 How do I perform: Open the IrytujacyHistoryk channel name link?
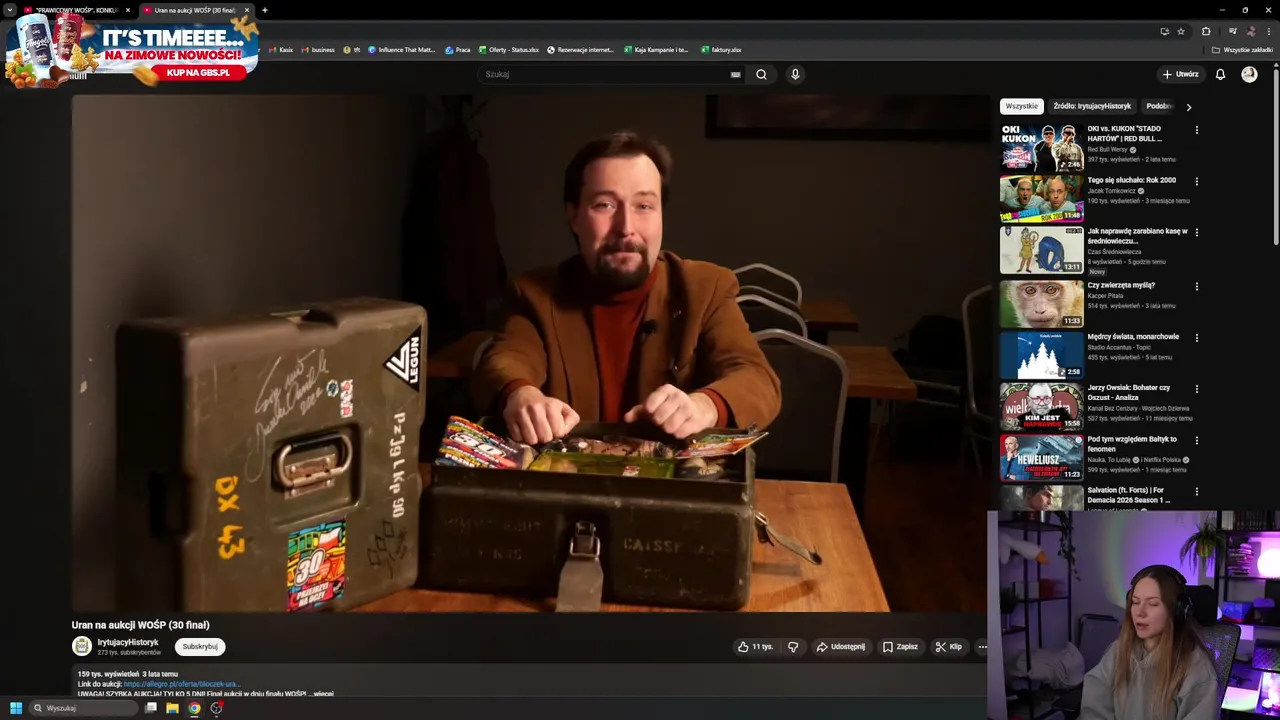click(128, 642)
